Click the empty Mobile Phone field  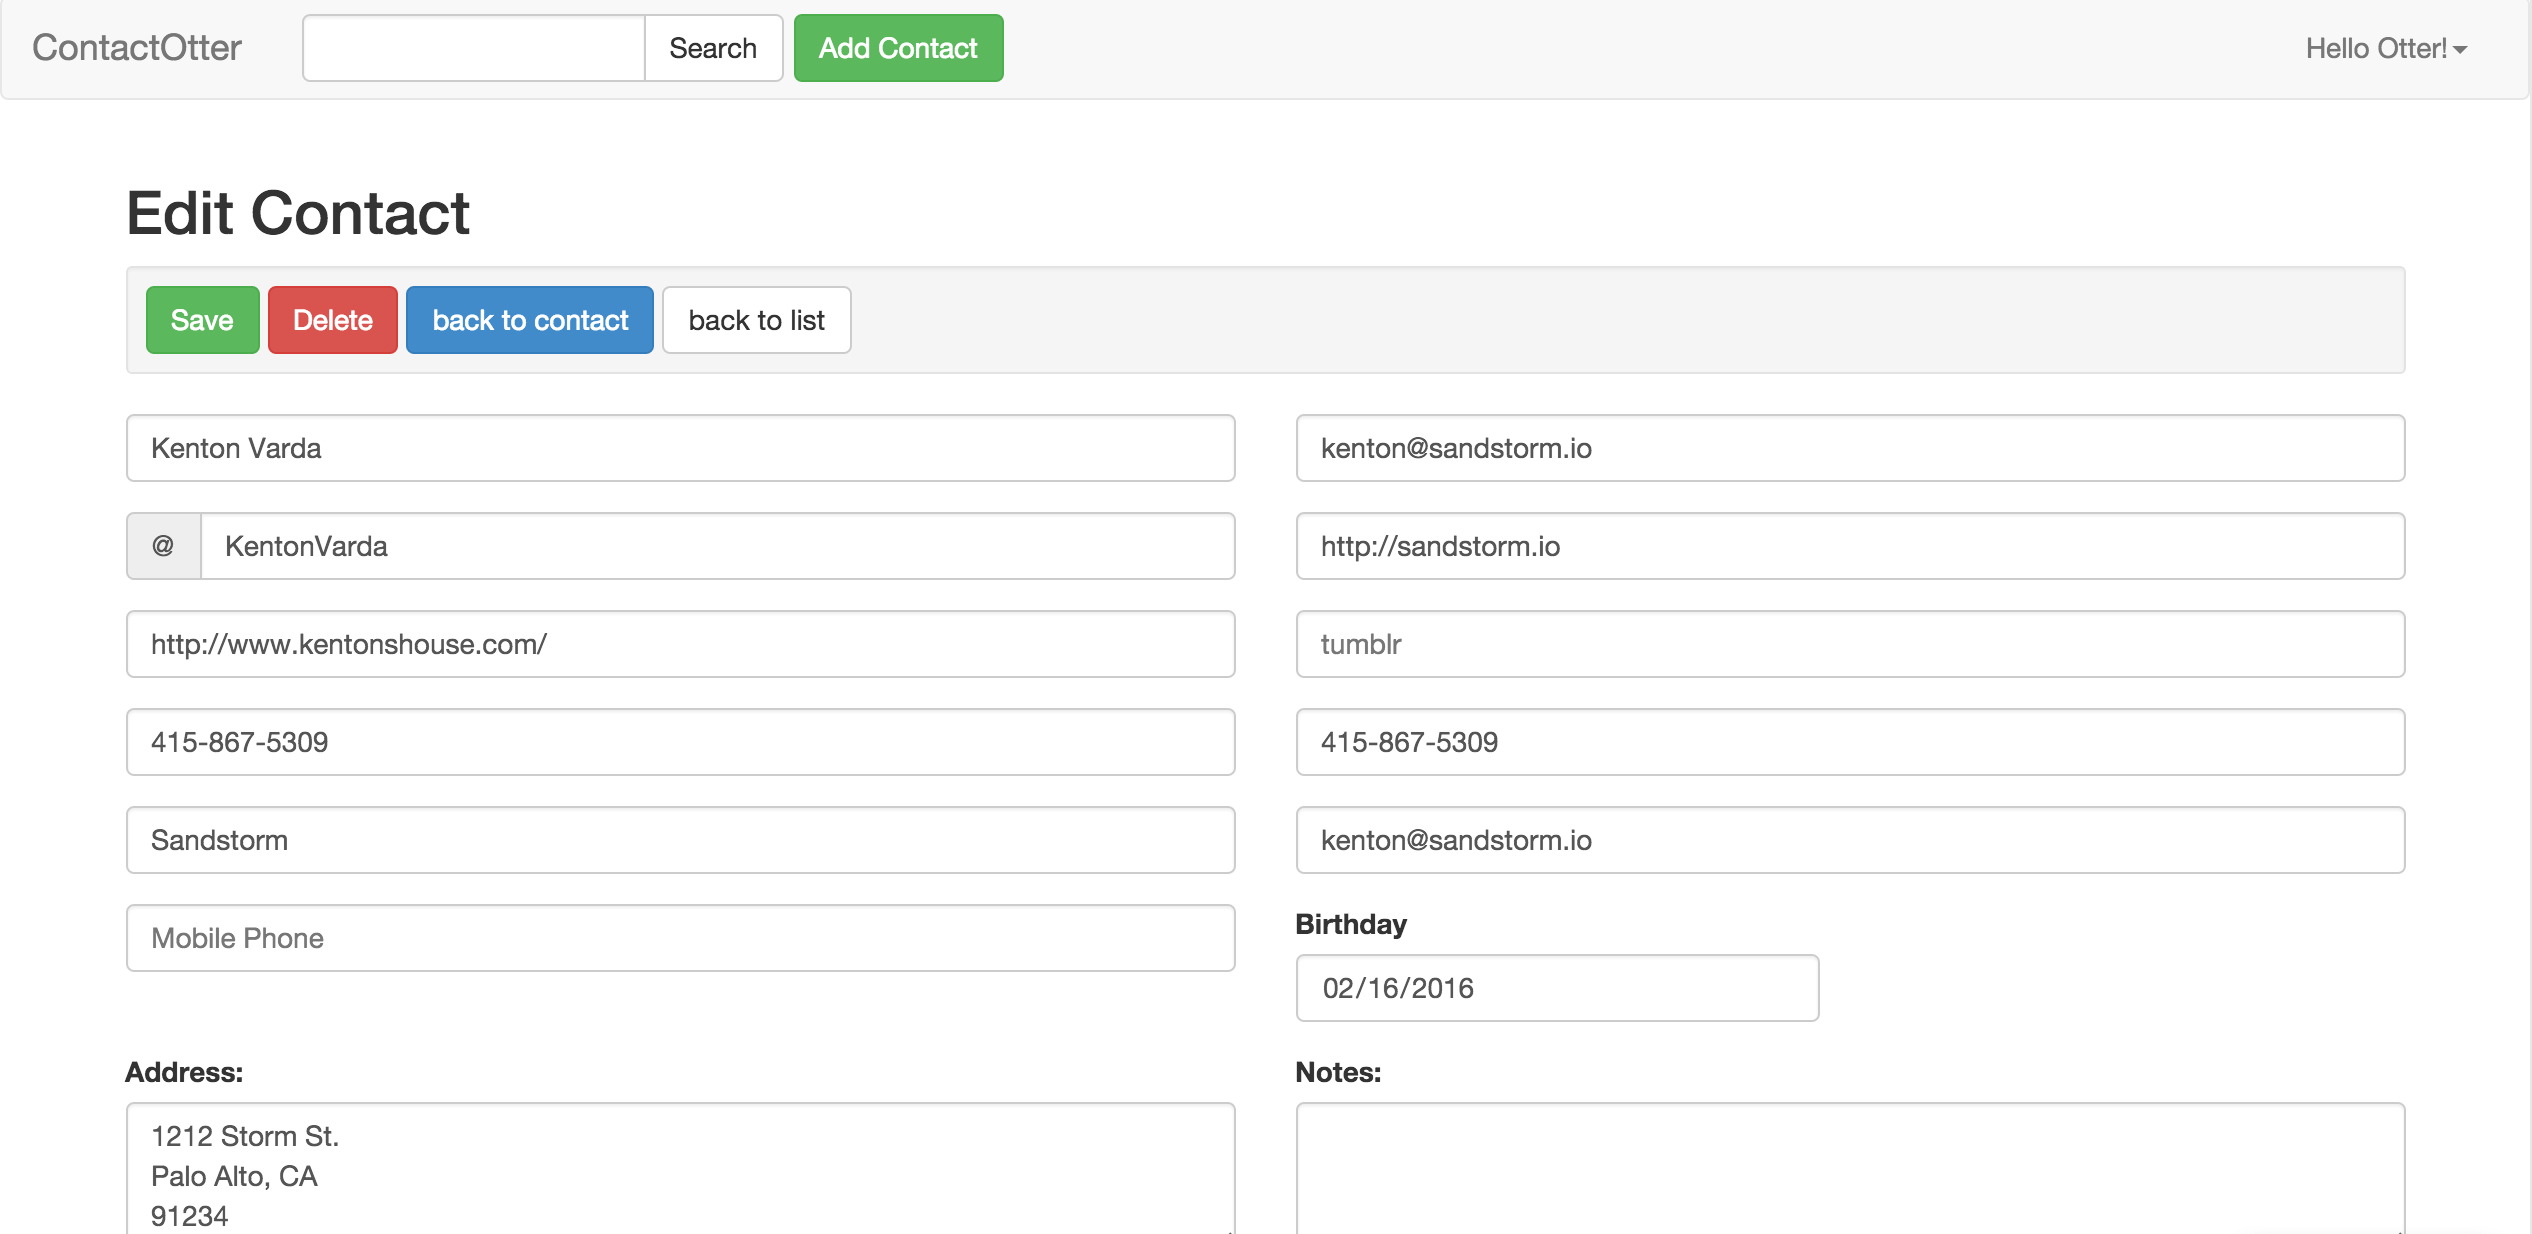tap(681, 938)
